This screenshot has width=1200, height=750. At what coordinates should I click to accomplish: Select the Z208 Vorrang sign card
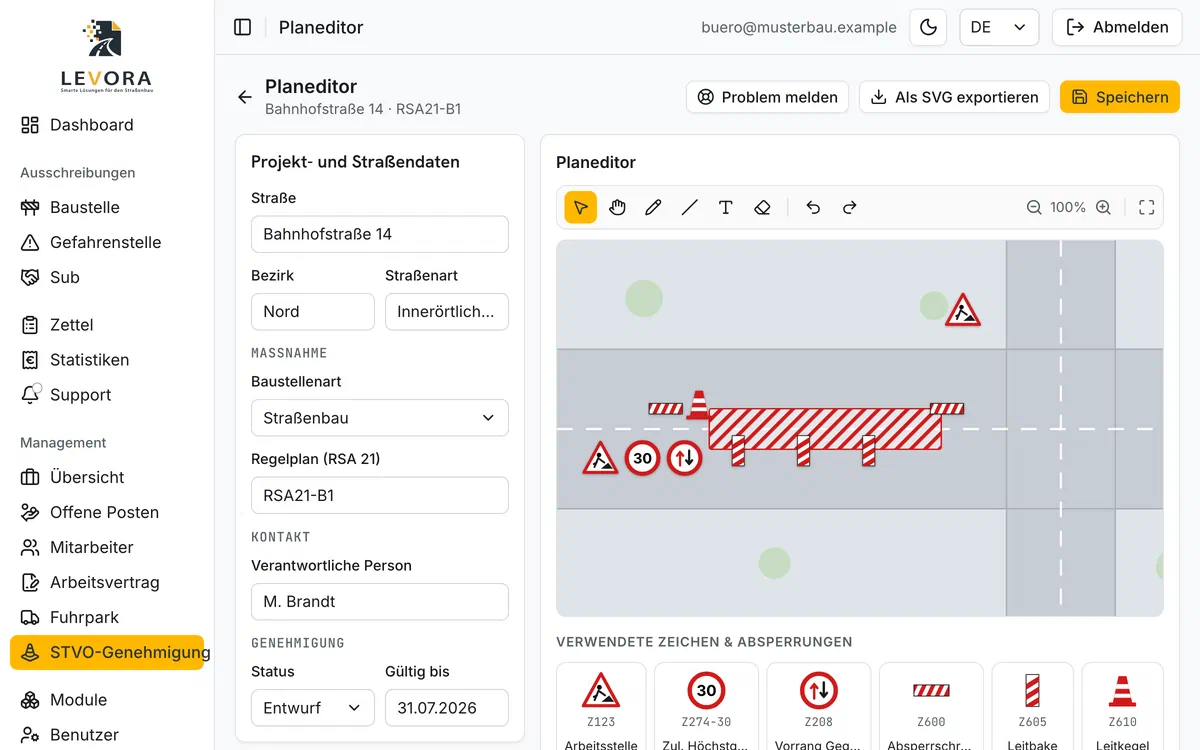pos(819,707)
